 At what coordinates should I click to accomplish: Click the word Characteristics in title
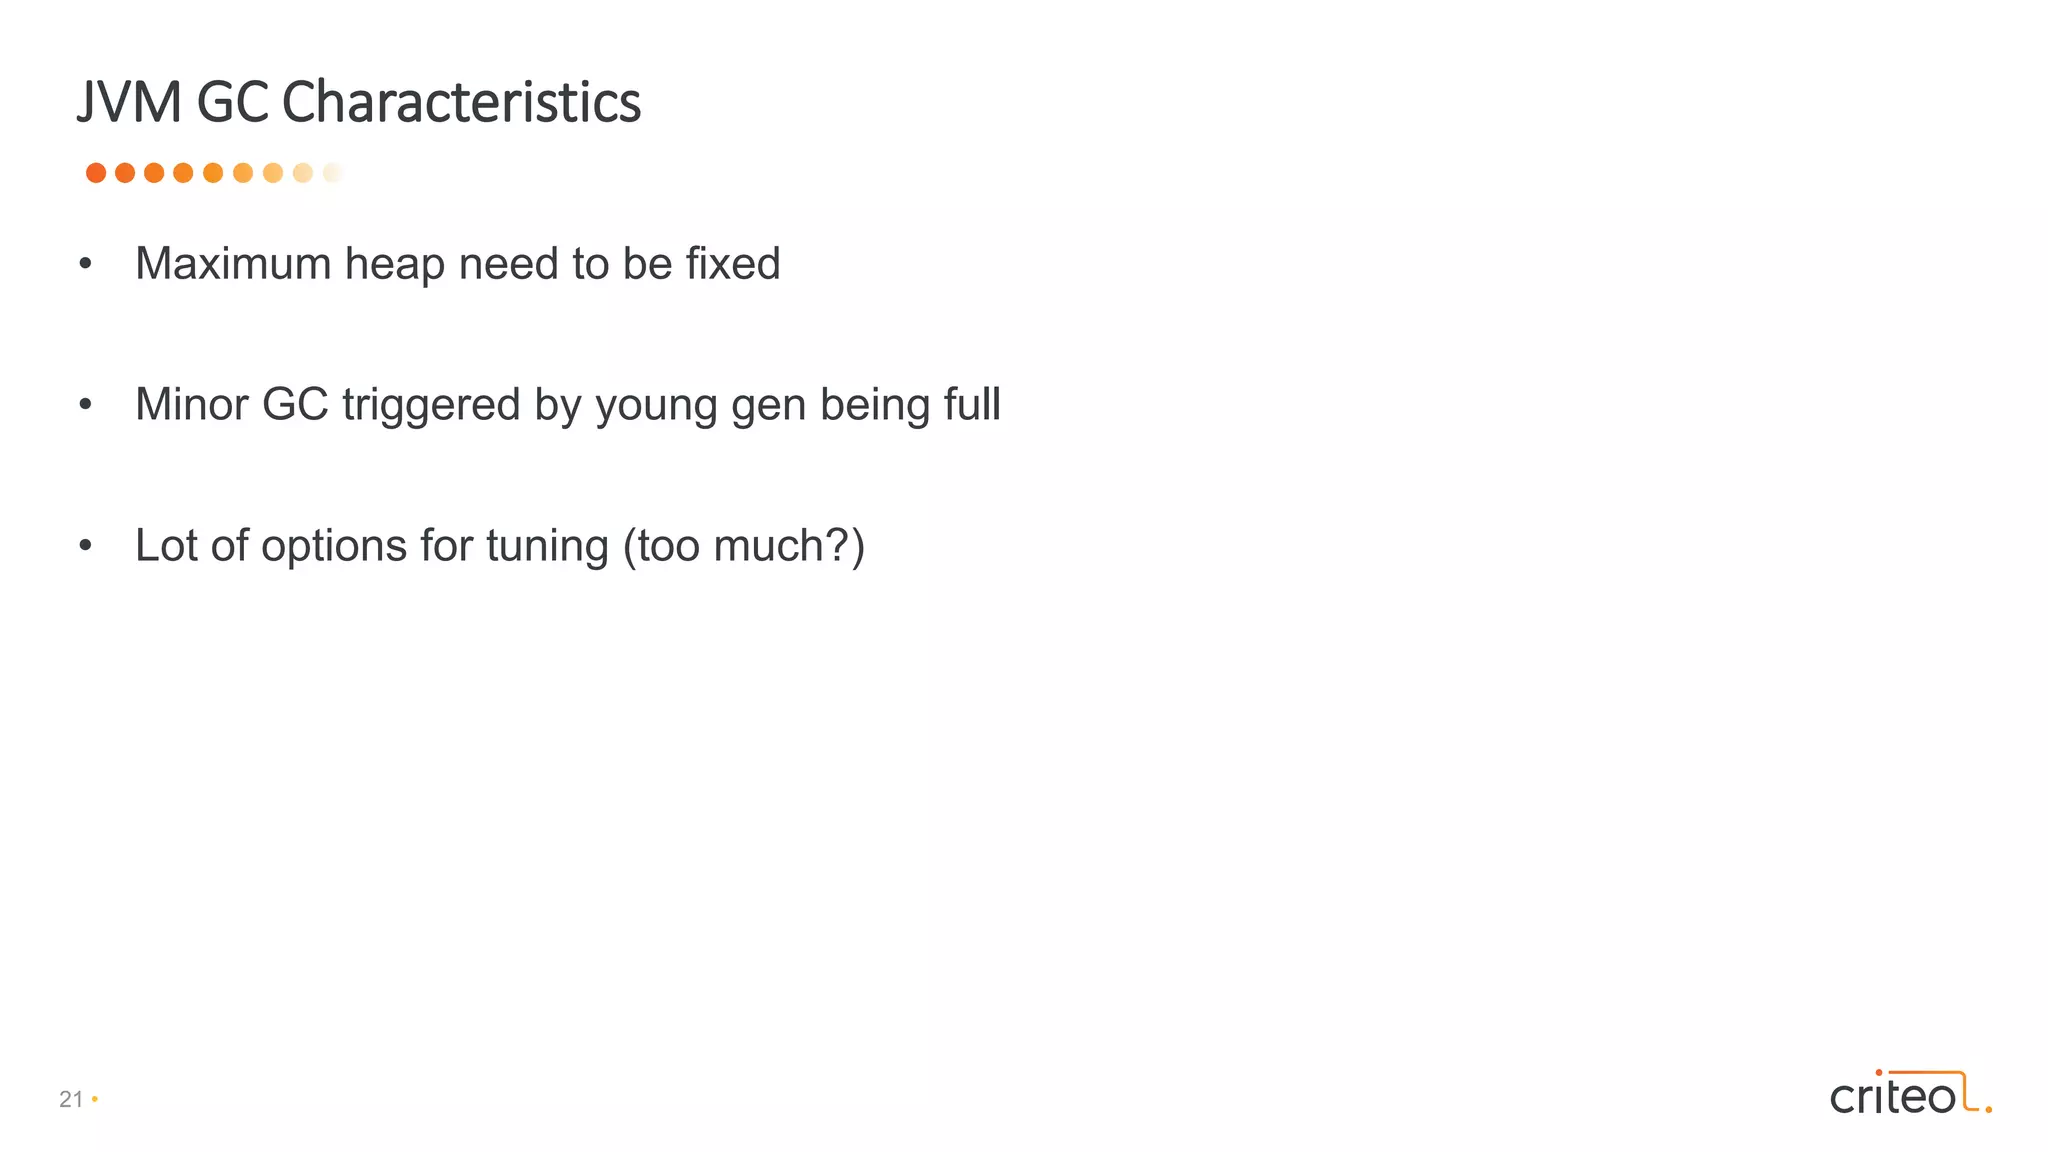click(461, 102)
